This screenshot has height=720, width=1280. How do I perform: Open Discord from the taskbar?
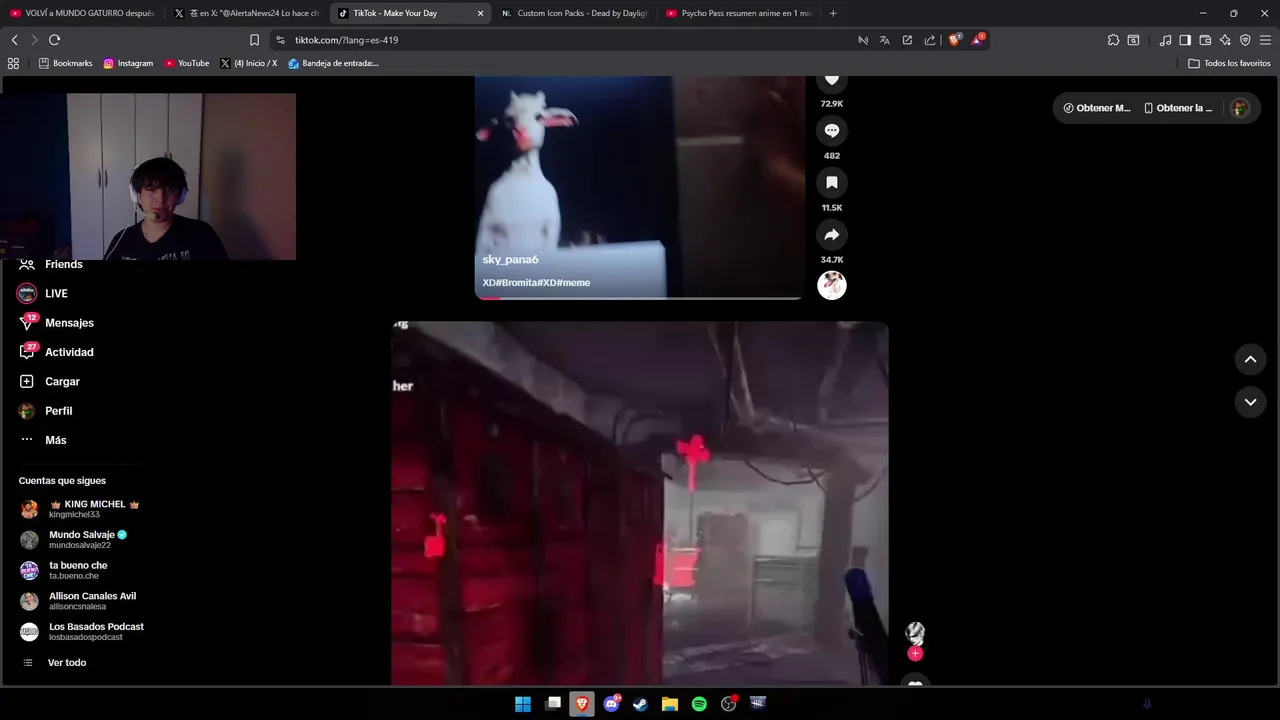[611, 704]
